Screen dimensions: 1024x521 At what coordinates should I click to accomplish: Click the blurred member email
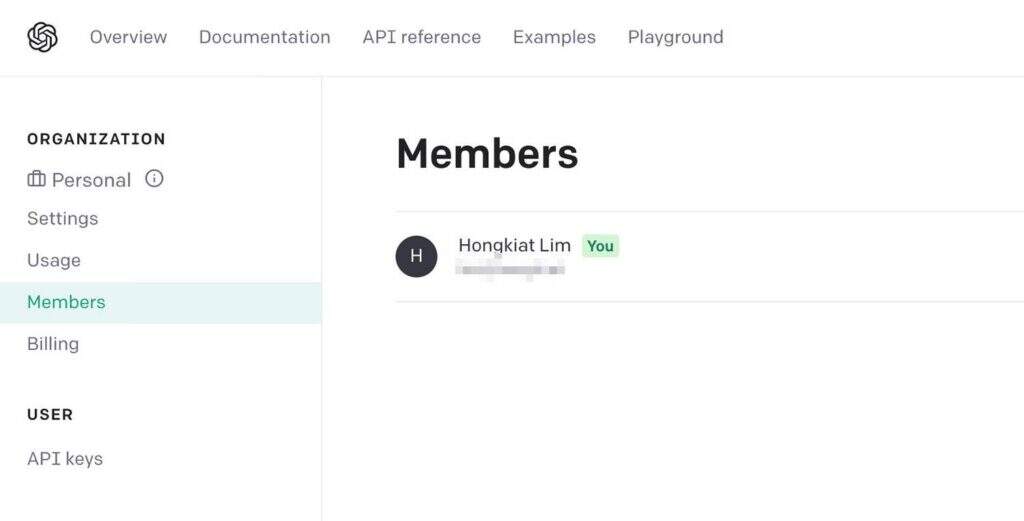(x=510, y=269)
